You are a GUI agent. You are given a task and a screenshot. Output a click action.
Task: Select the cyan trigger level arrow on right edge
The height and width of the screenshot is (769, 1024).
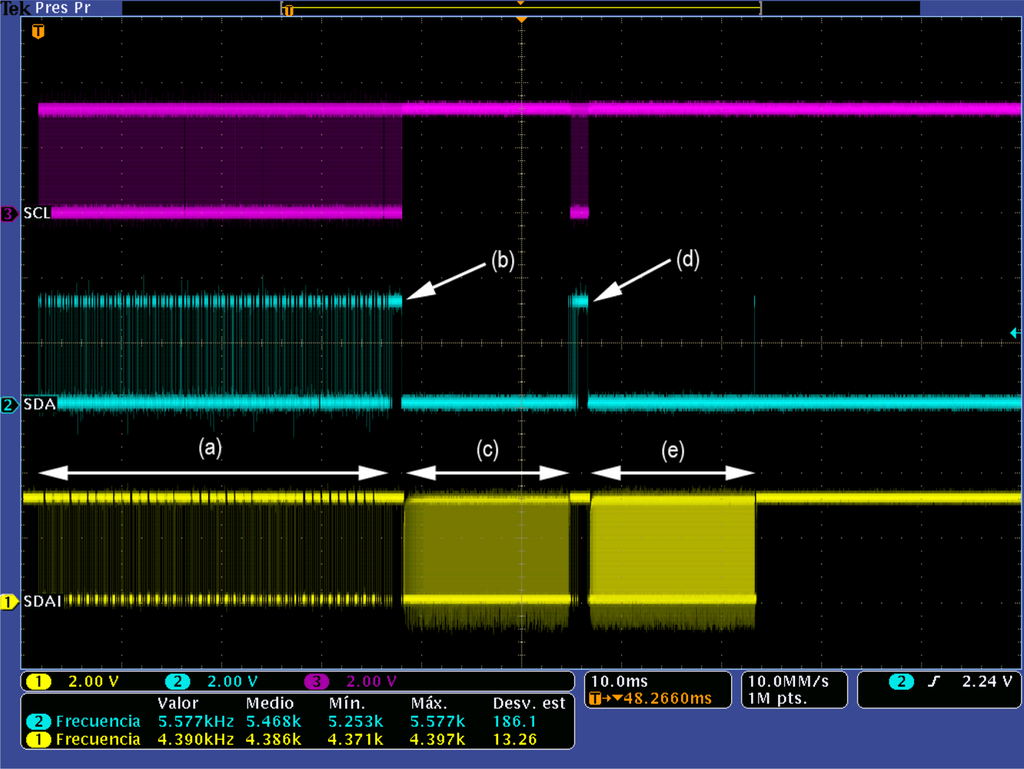[1015, 332]
